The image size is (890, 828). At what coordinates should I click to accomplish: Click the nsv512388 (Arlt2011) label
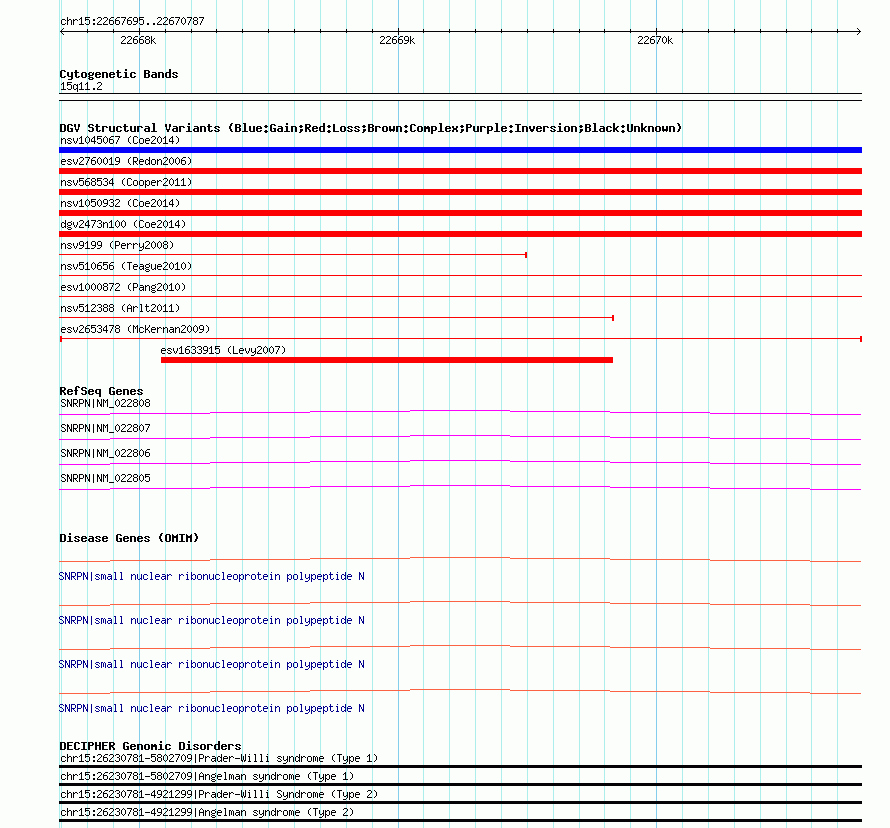click(120, 308)
